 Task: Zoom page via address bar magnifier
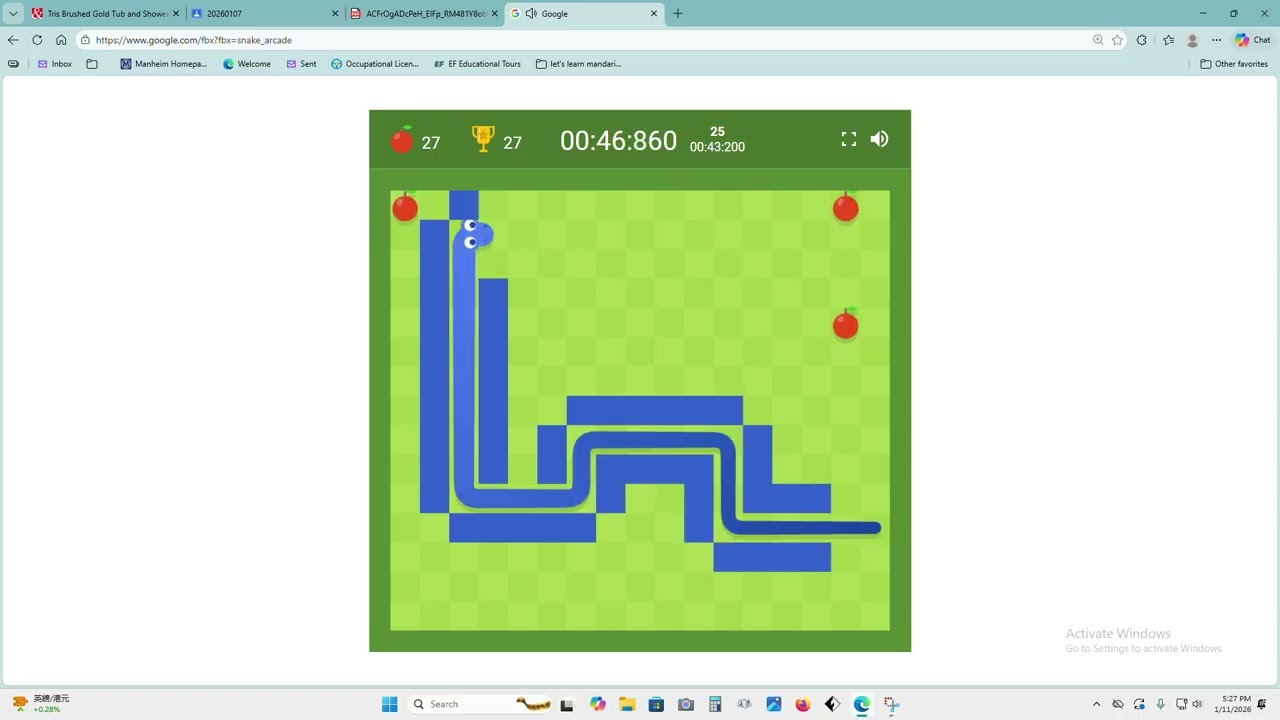[x=1098, y=40]
